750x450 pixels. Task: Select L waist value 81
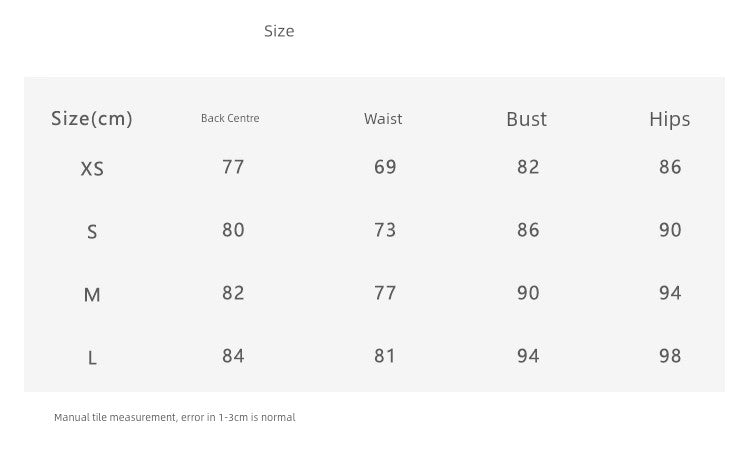pos(385,356)
